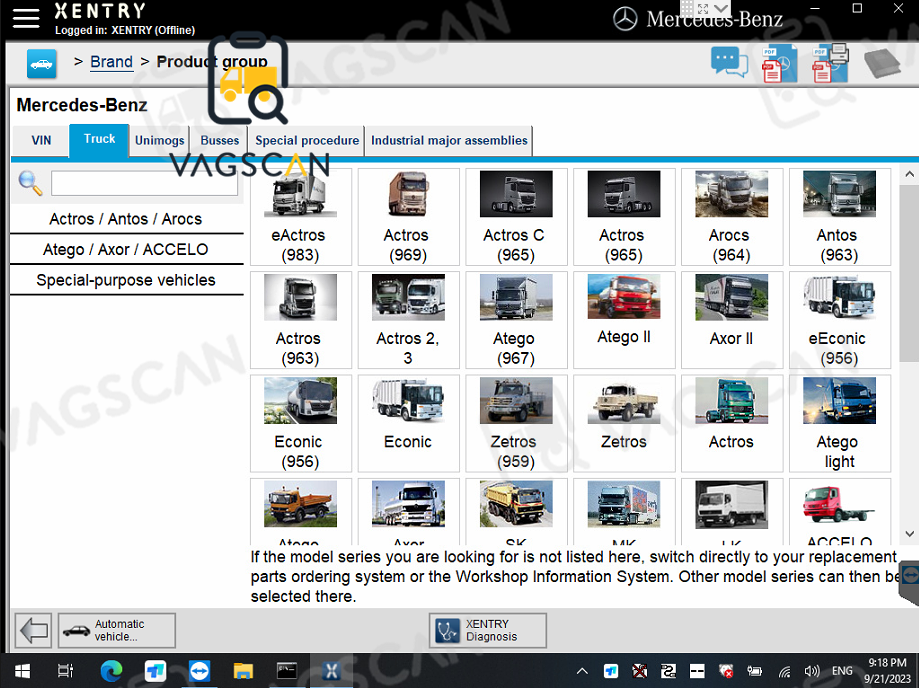Select Actros / Antos / Arocs category
This screenshot has width=919, height=688.
(126, 219)
